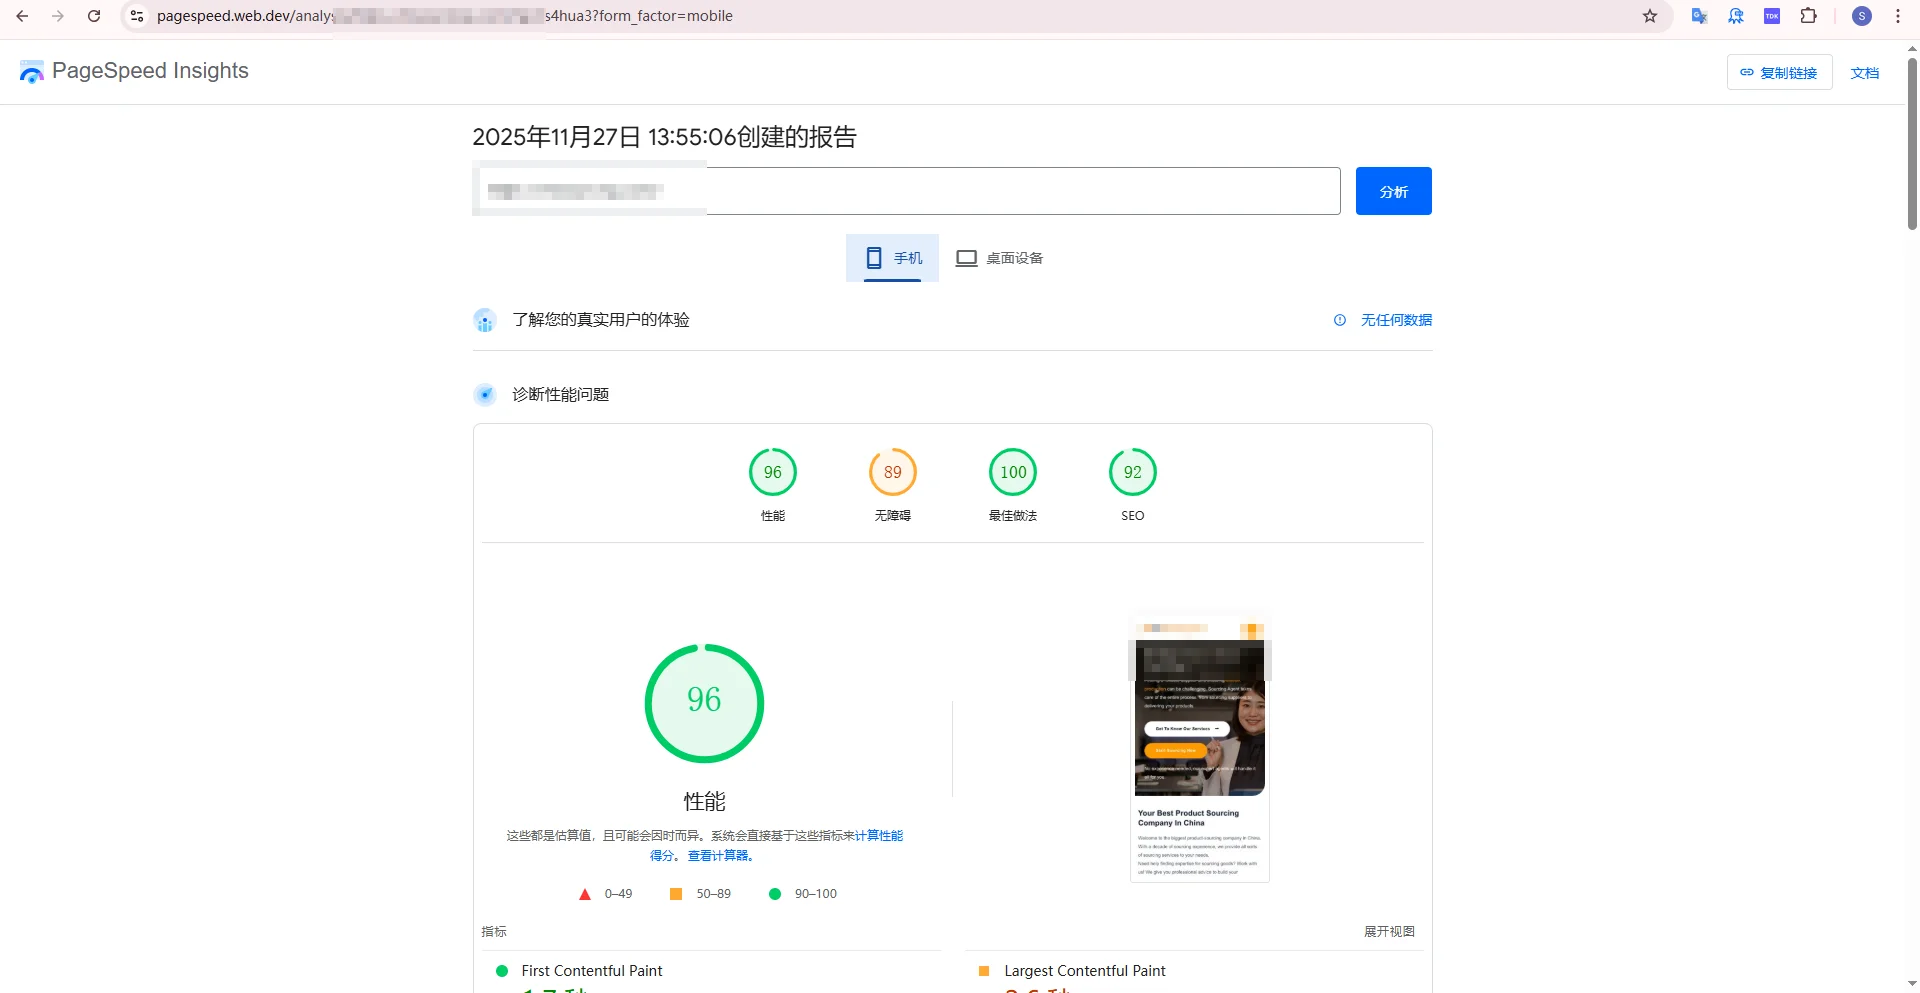Click the bookmark star in the address bar

(x=1651, y=16)
